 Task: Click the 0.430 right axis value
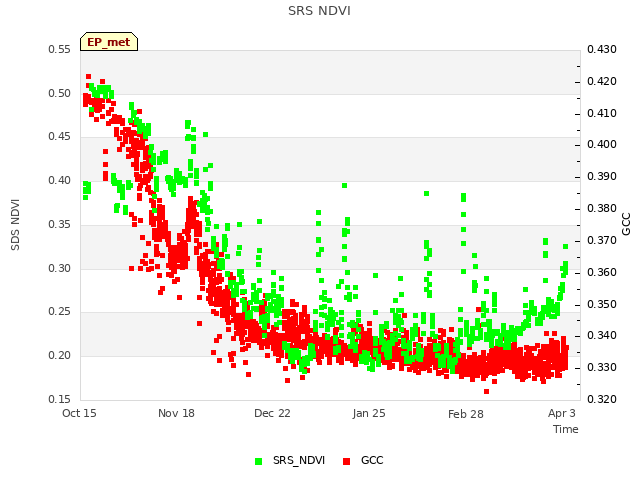click(602, 49)
